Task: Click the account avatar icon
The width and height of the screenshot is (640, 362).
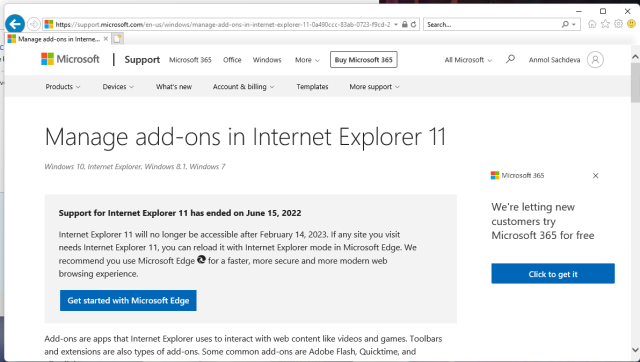Action: [595, 60]
